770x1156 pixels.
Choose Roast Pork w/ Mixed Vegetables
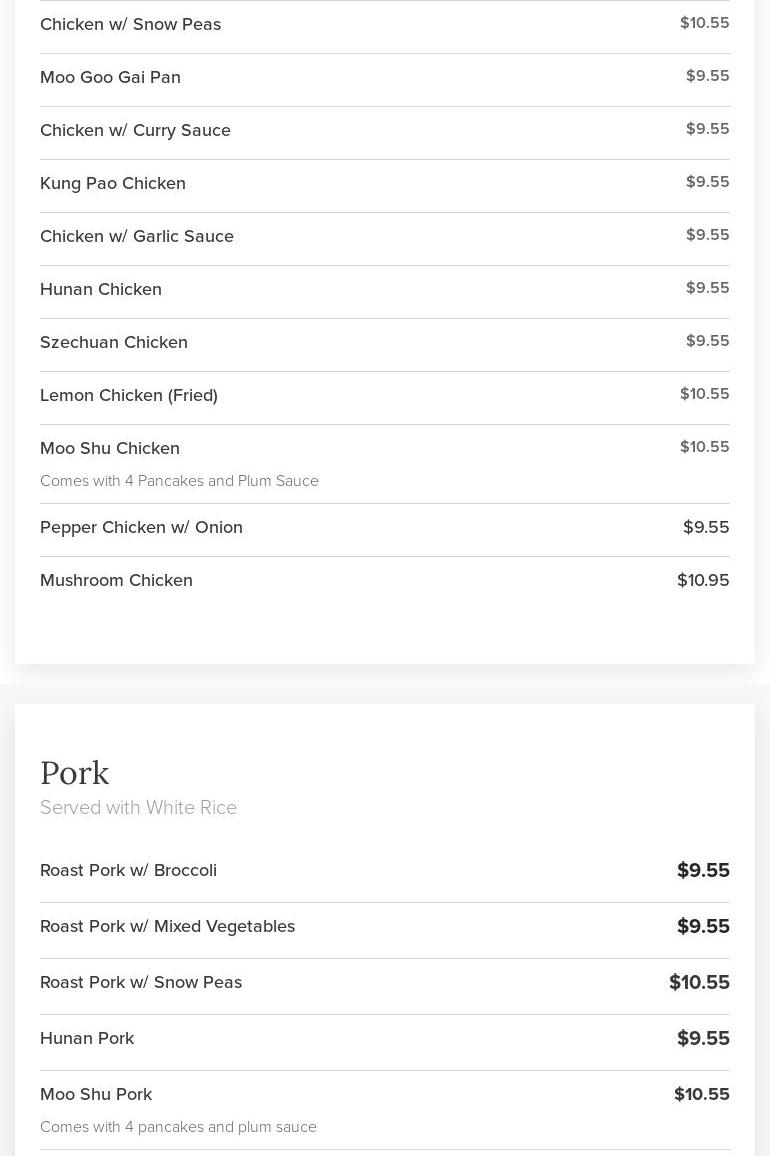[x=167, y=926]
